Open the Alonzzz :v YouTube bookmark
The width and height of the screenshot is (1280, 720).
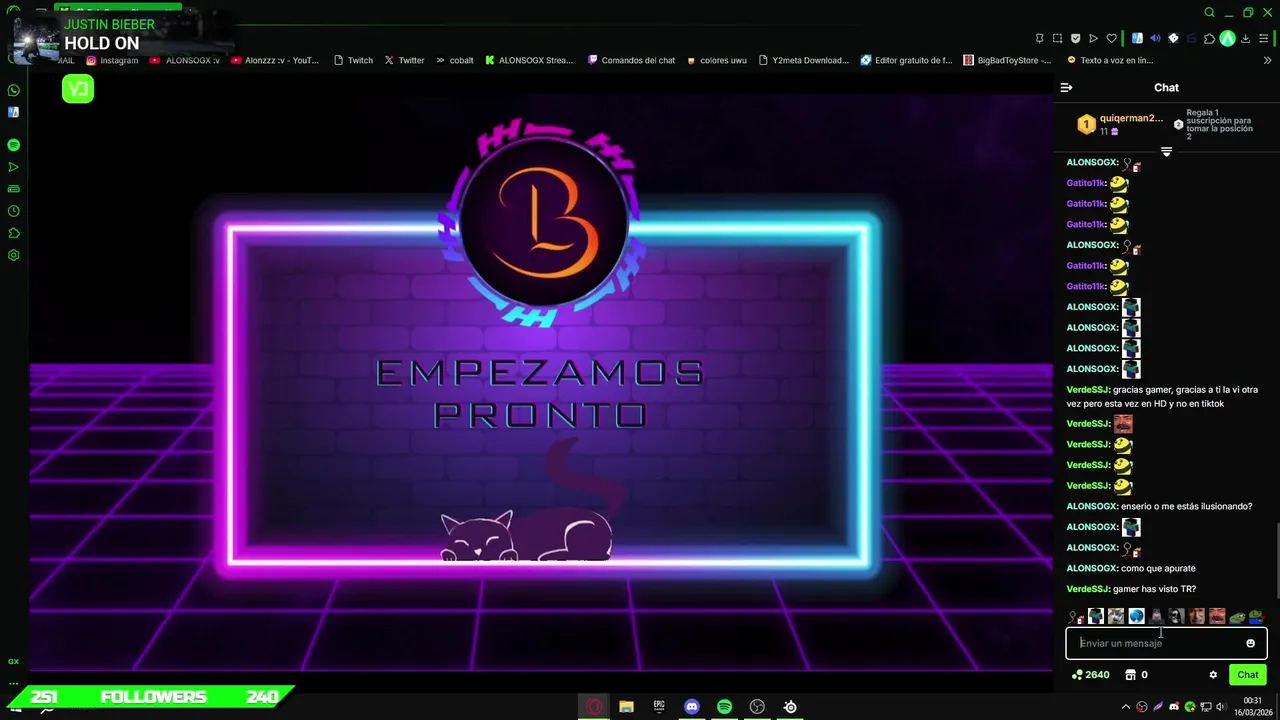(x=275, y=60)
